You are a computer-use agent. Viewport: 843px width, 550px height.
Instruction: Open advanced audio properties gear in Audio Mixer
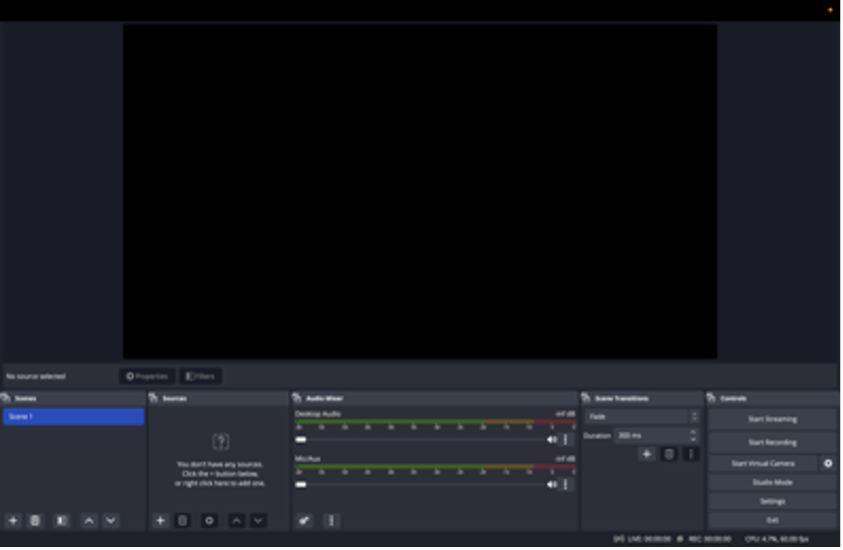coord(304,522)
